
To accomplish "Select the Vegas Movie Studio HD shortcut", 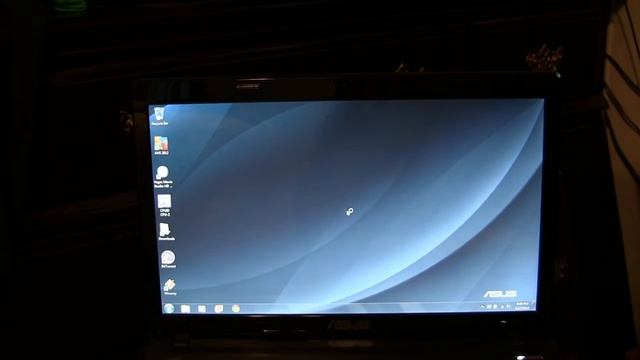I will coord(163,177).
